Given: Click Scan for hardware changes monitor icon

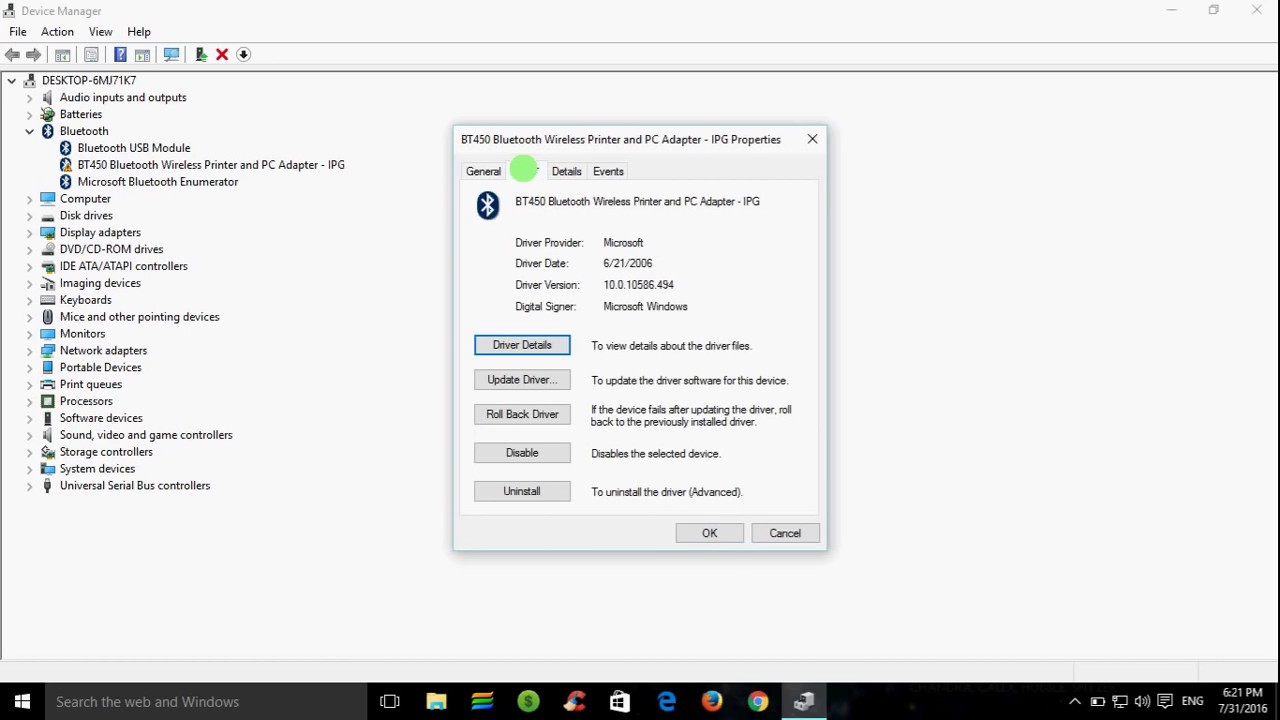Looking at the screenshot, I should tap(171, 54).
